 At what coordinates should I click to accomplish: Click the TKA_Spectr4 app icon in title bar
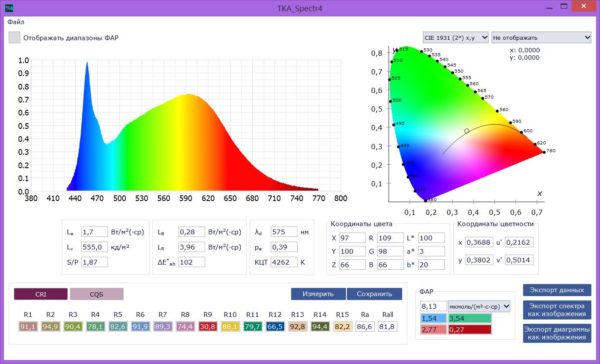coord(8,8)
